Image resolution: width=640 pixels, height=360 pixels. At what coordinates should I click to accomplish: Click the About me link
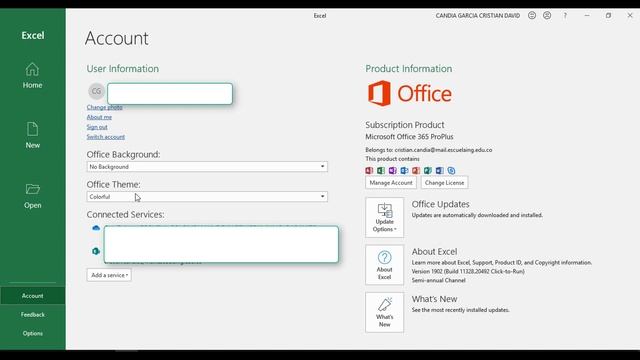point(99,117)
